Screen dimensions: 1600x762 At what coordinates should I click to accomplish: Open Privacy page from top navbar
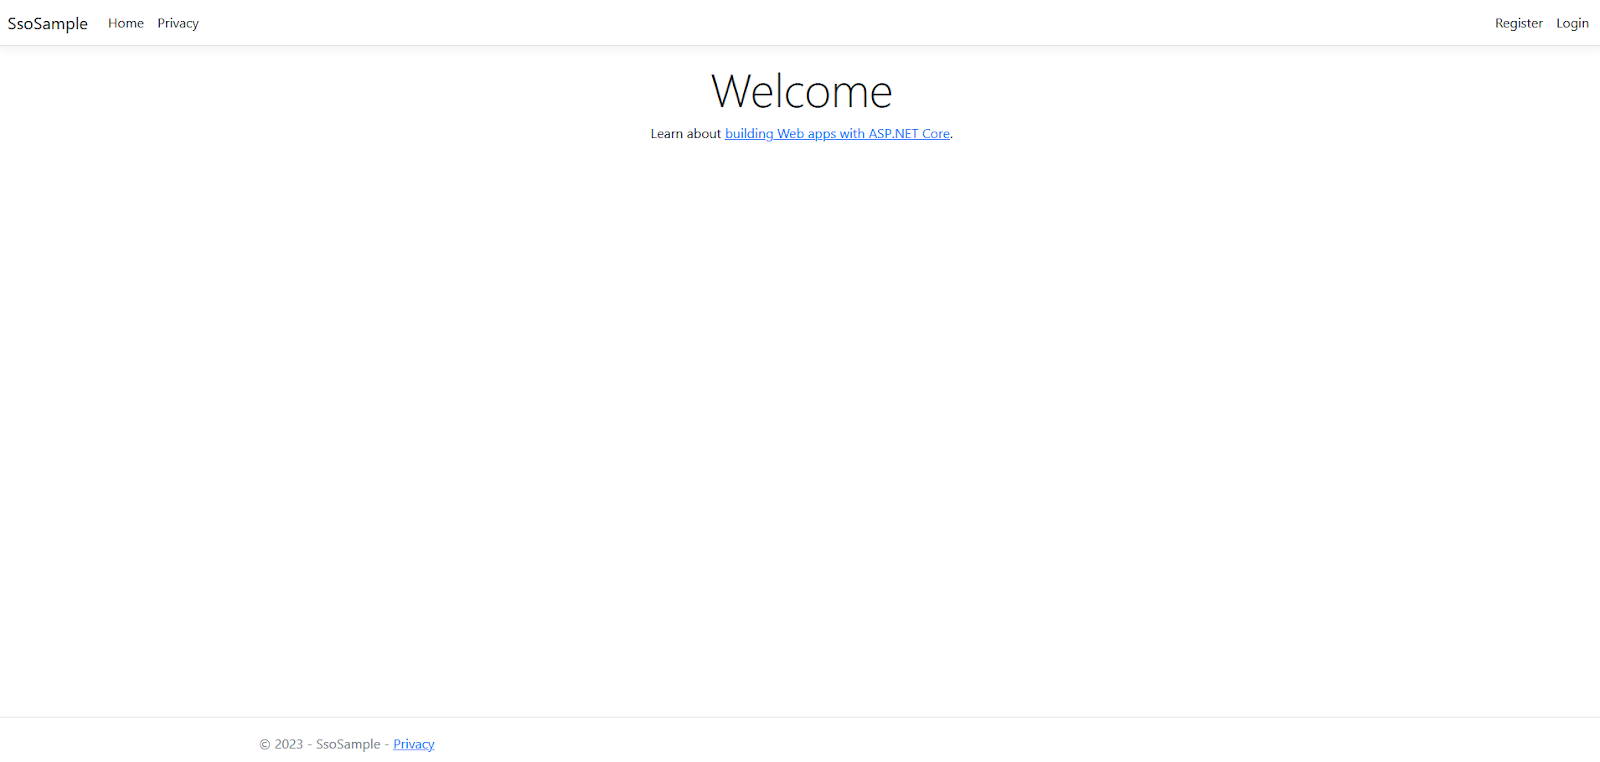click(178, 23)
